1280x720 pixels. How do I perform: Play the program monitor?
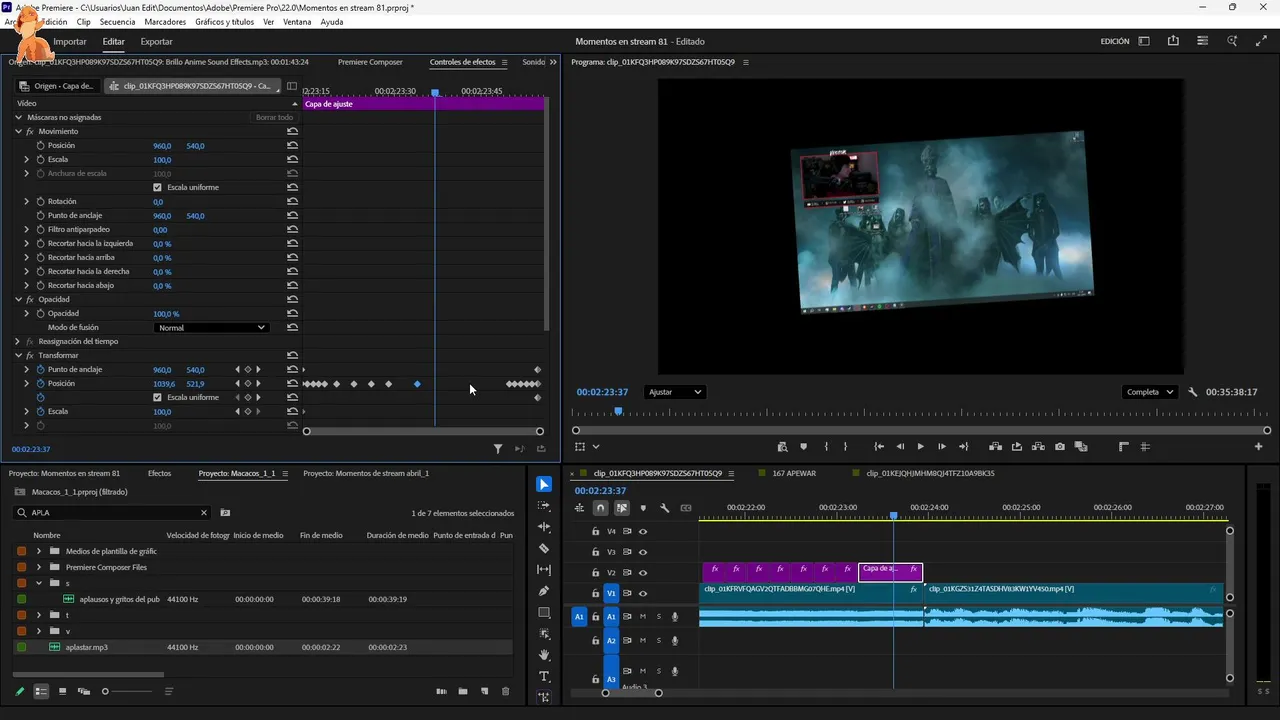pos(920,447)
